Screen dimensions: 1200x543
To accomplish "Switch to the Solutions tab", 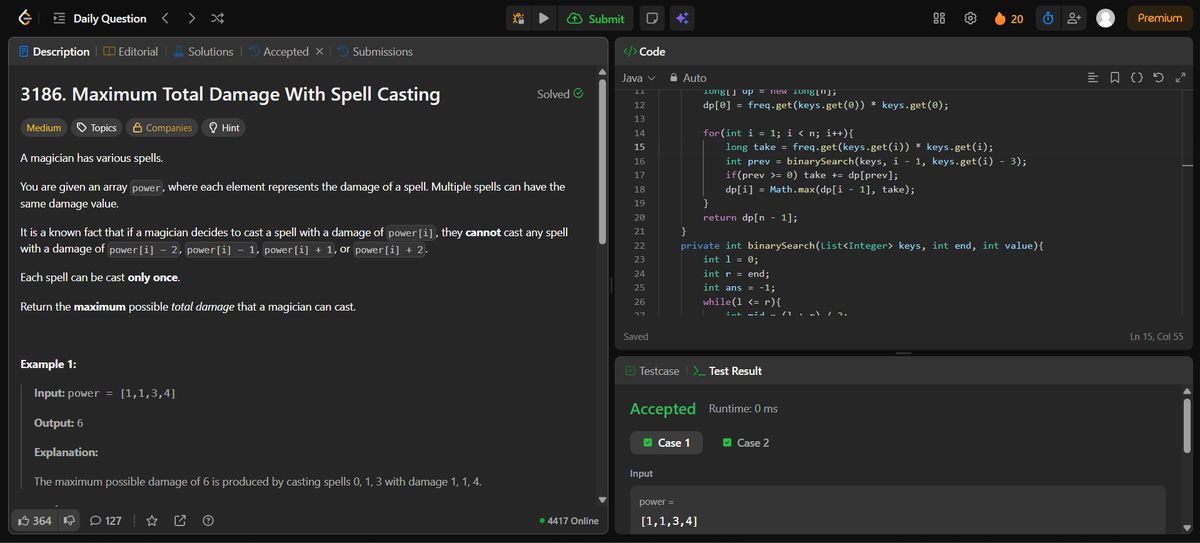I will [203, 51].
